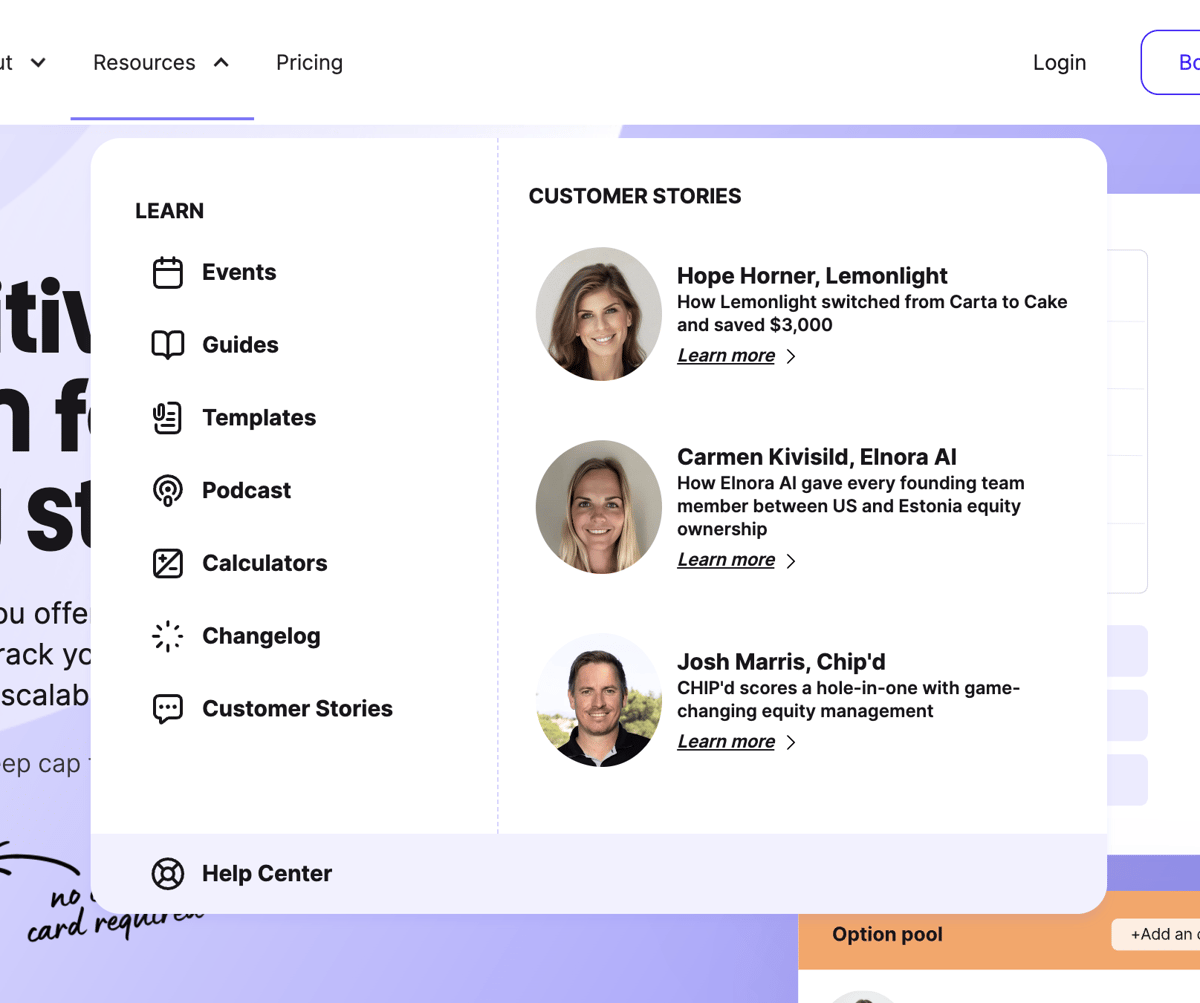Open Help Center via its lifebuoy icon
The image size is (1200, 1003).
click(x=168, y=873)
